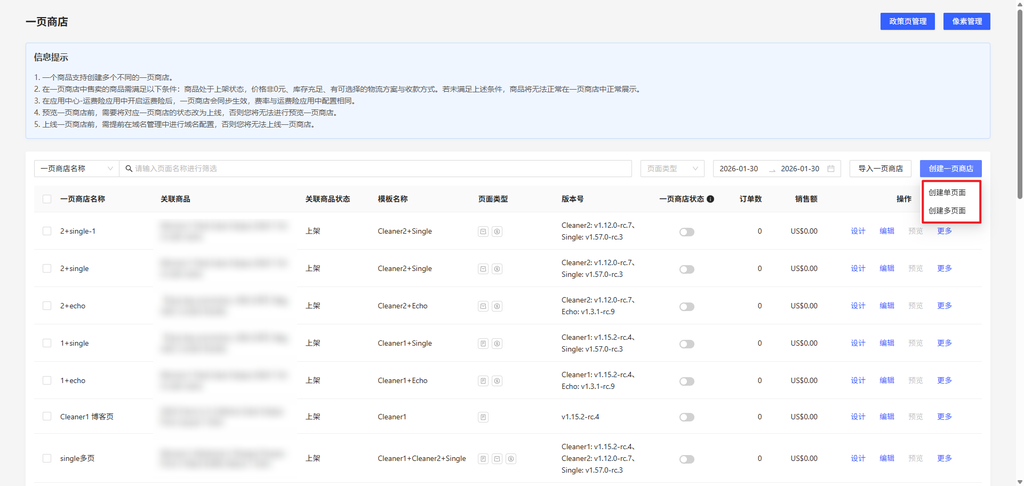Open the 一页商店名称 filter dropdown
1024x486 pixels.
pos(76,169)
